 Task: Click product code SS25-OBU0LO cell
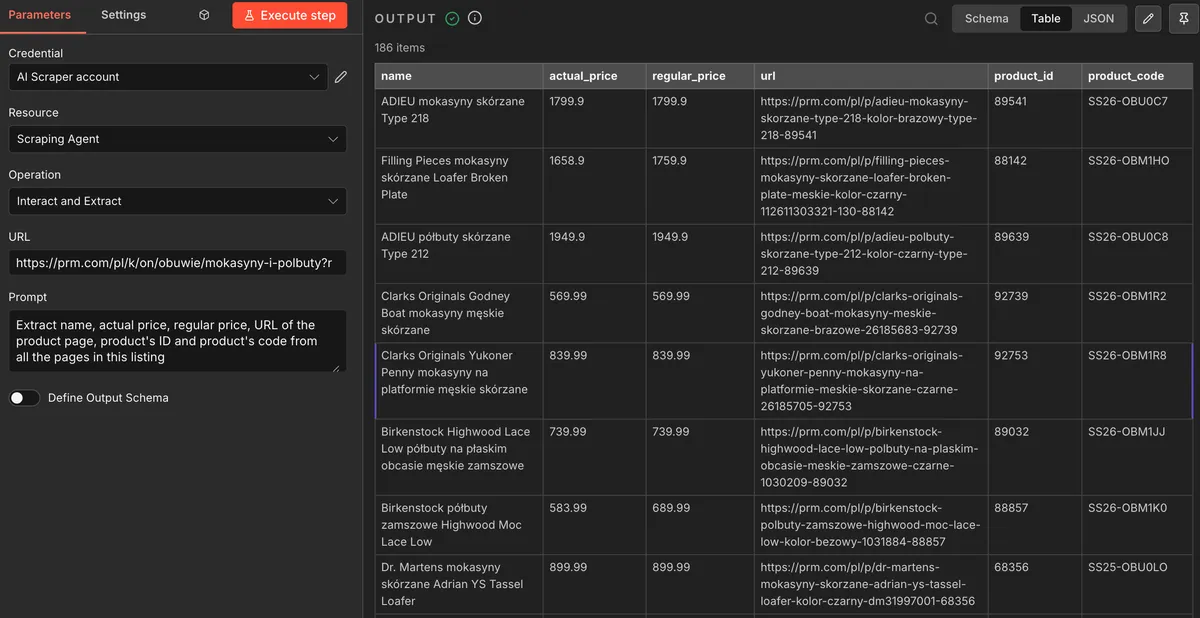(x=1137, y=584)
